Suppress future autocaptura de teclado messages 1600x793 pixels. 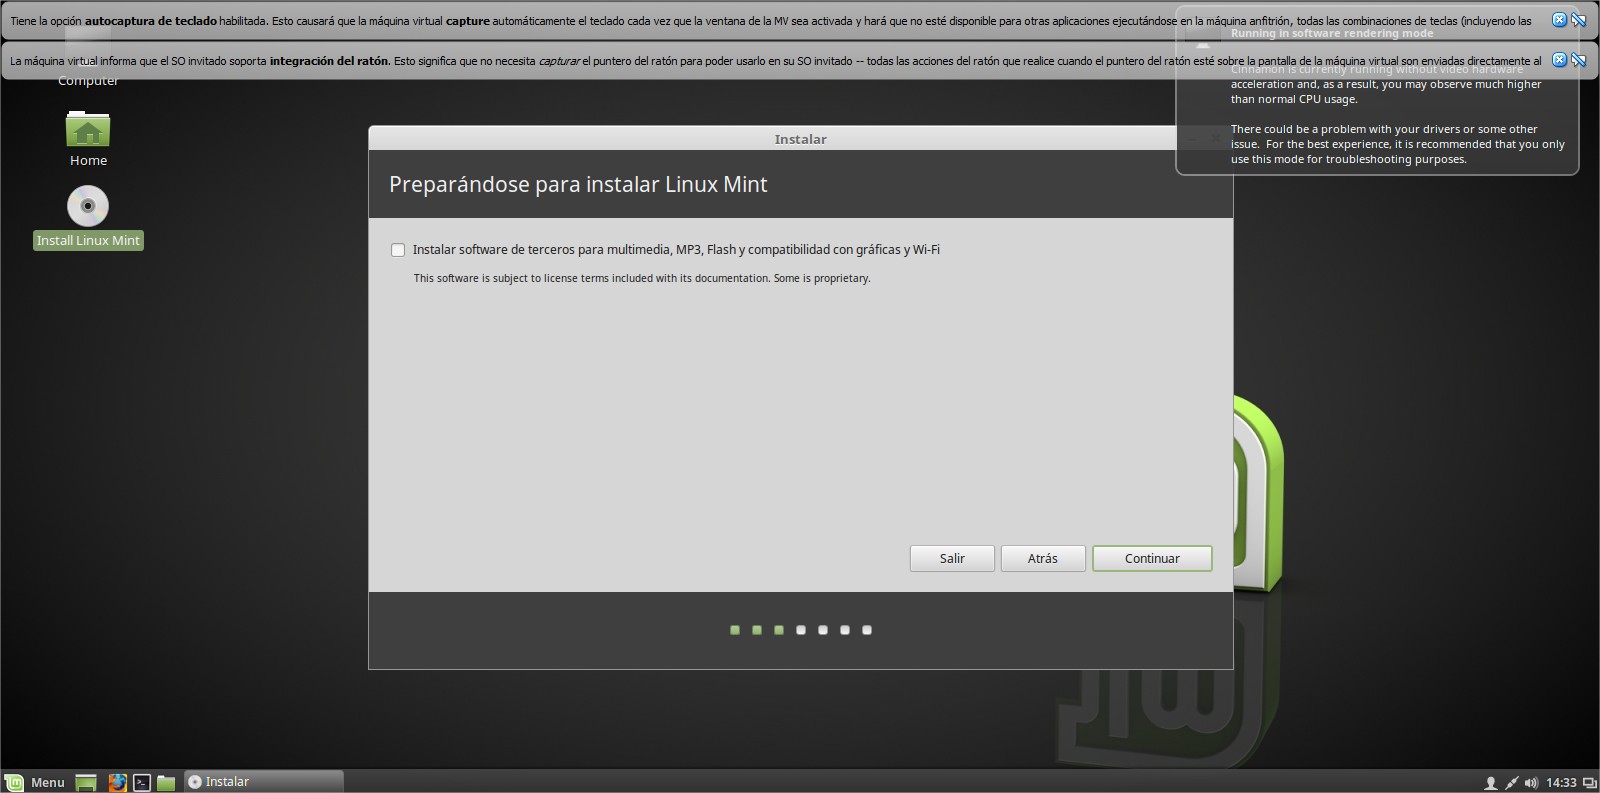[1579, 20]
